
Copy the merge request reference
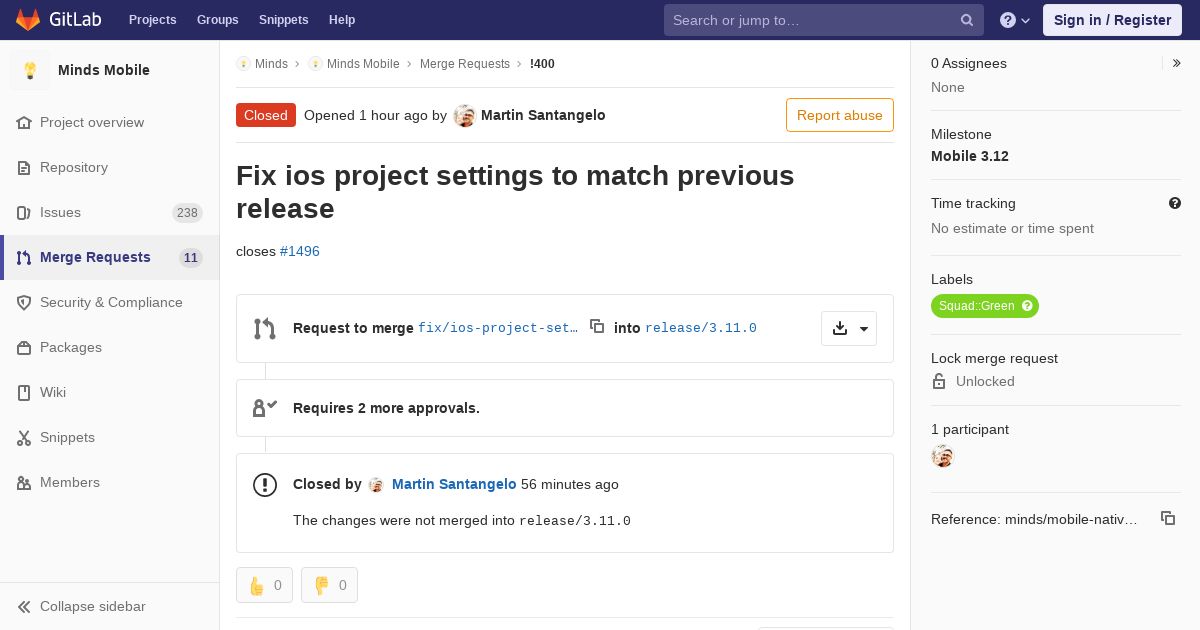click(x=1167, y=518)
